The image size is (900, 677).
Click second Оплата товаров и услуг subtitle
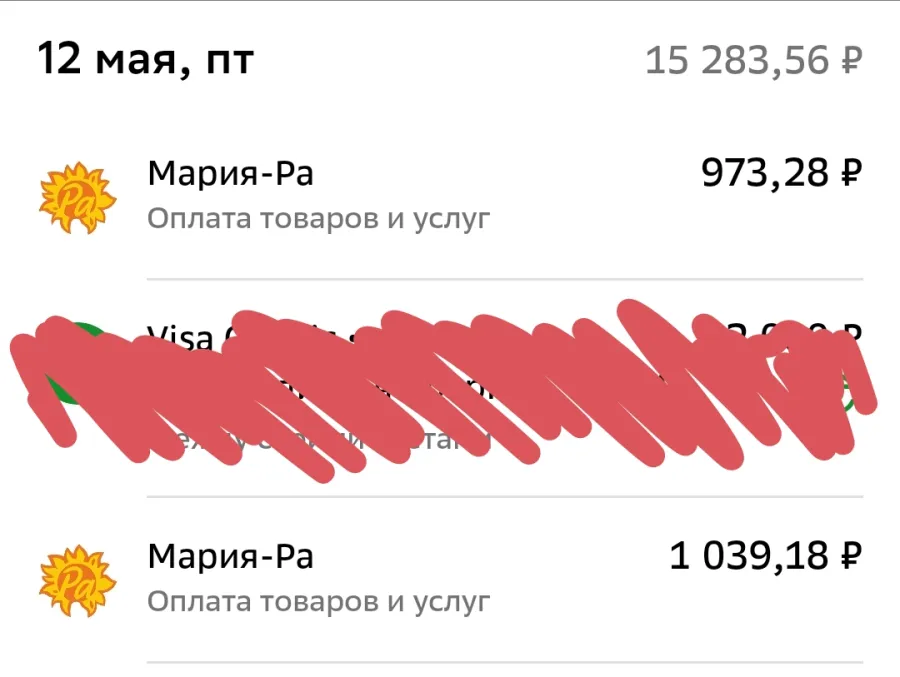pos(319,602)
